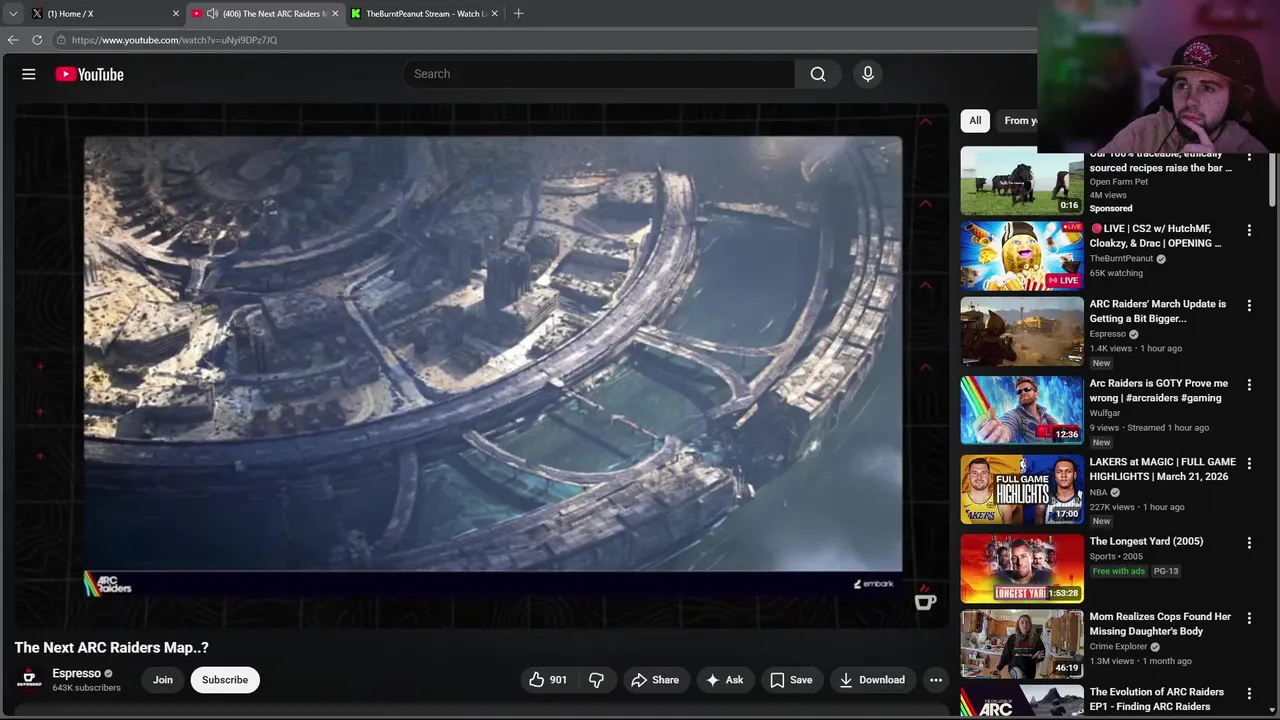The height and width of the screenshot is (720, 1280).
Task: Select the From your search chip
Action: click(1019, 121)
